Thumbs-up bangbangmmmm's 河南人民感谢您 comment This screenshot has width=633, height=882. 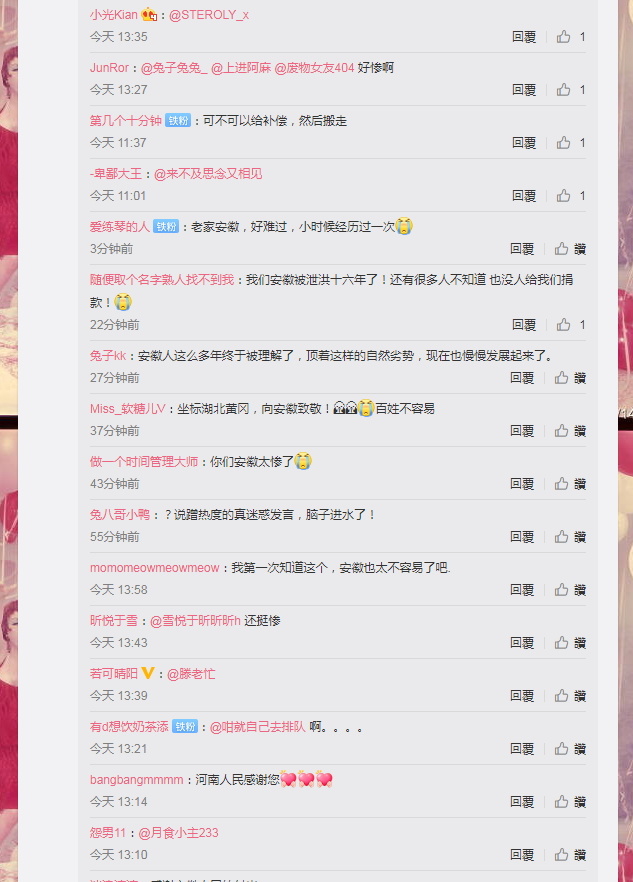(562, 802)
